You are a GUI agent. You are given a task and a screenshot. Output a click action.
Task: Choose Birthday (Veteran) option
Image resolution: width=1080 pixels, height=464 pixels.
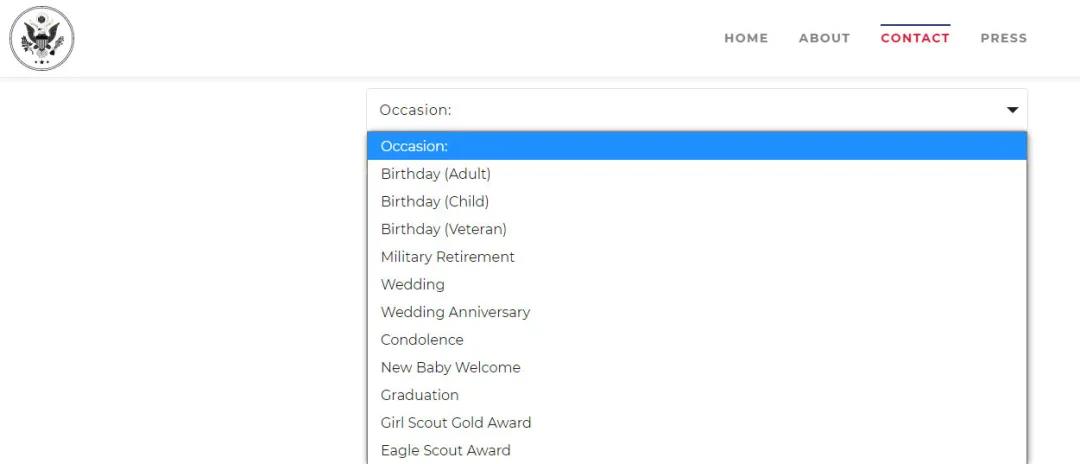point(444,229)
